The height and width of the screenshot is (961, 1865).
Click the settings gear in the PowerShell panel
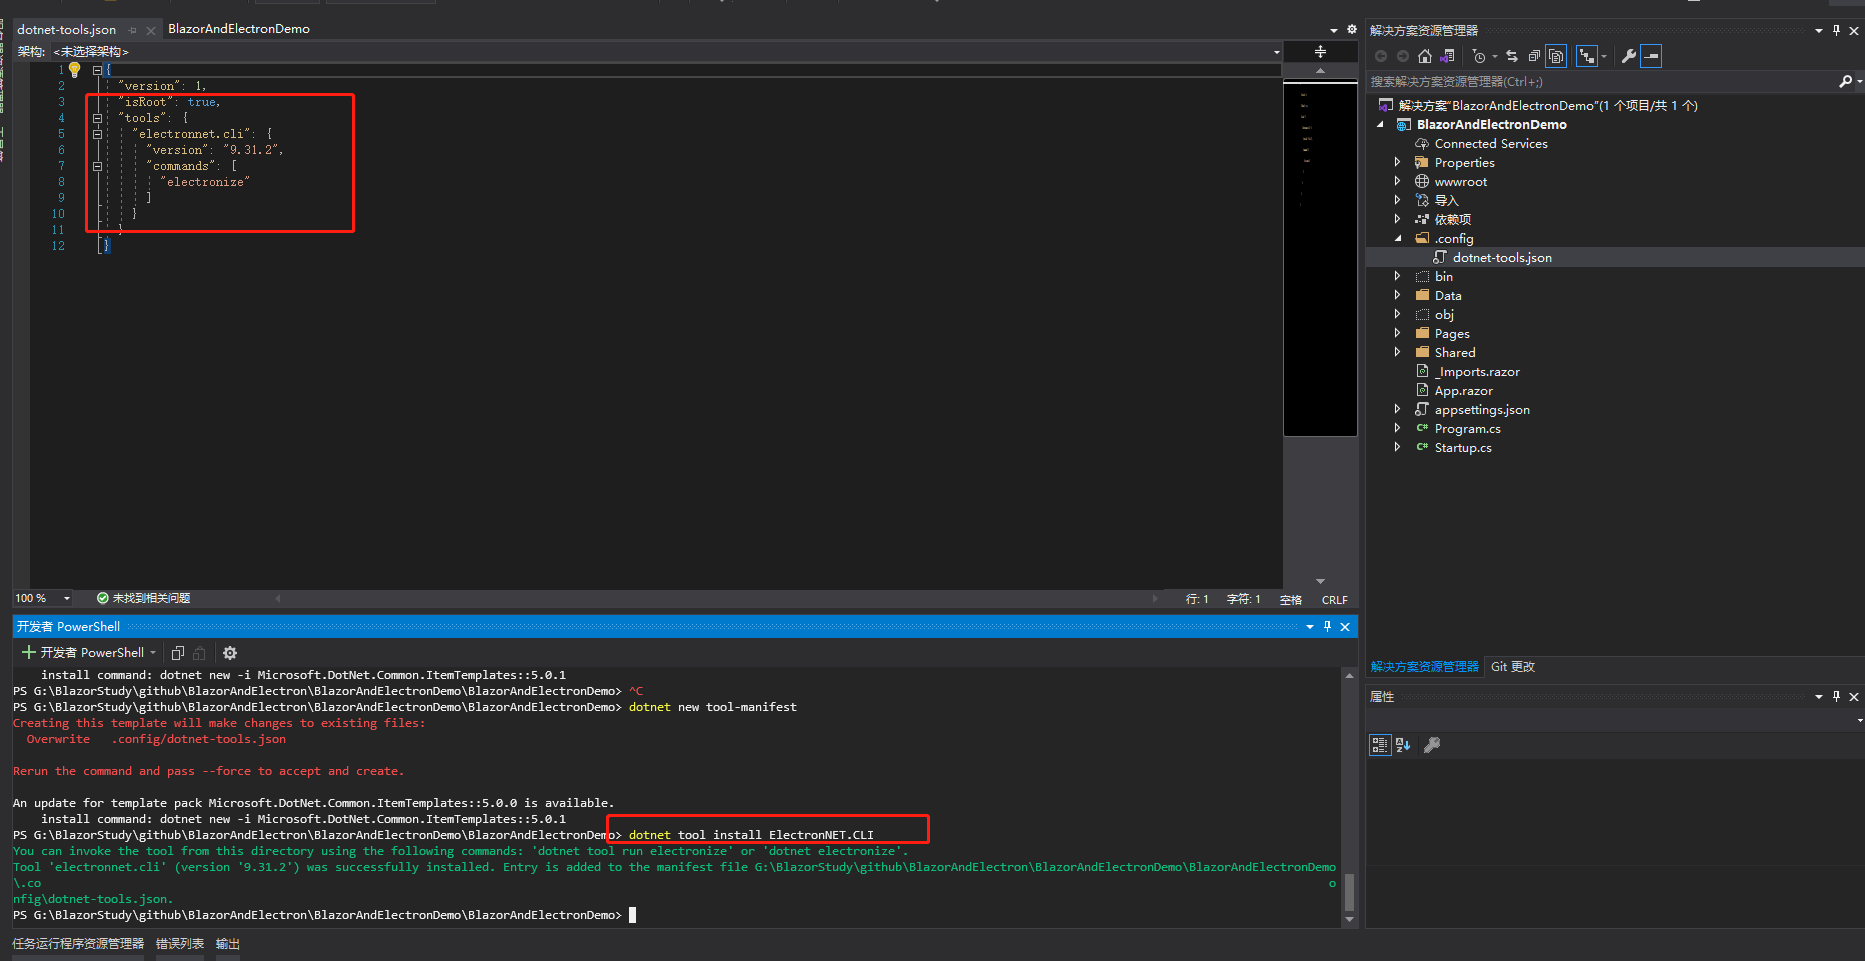pos(230,652)
